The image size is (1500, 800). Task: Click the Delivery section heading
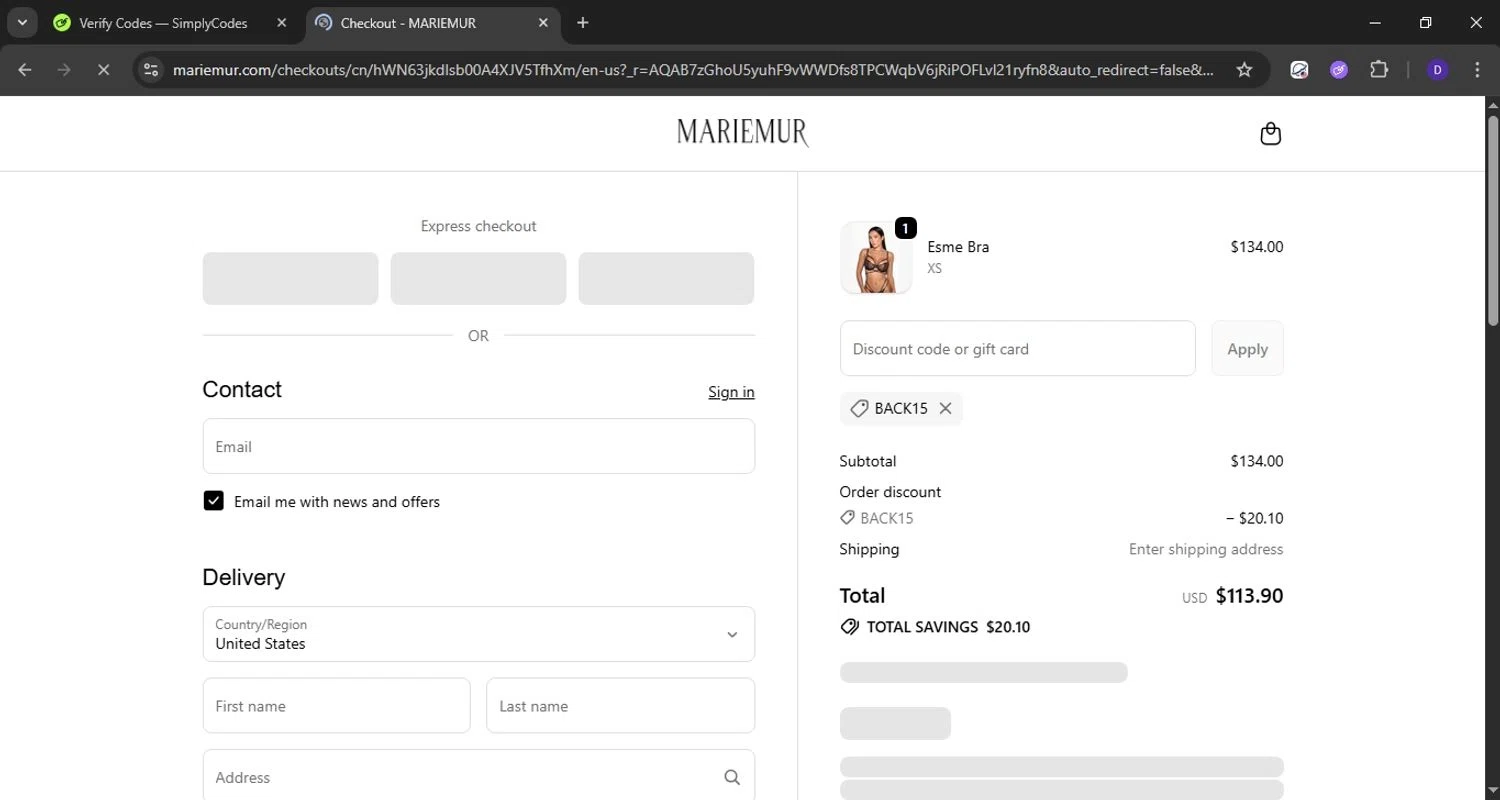coord(243,577)
